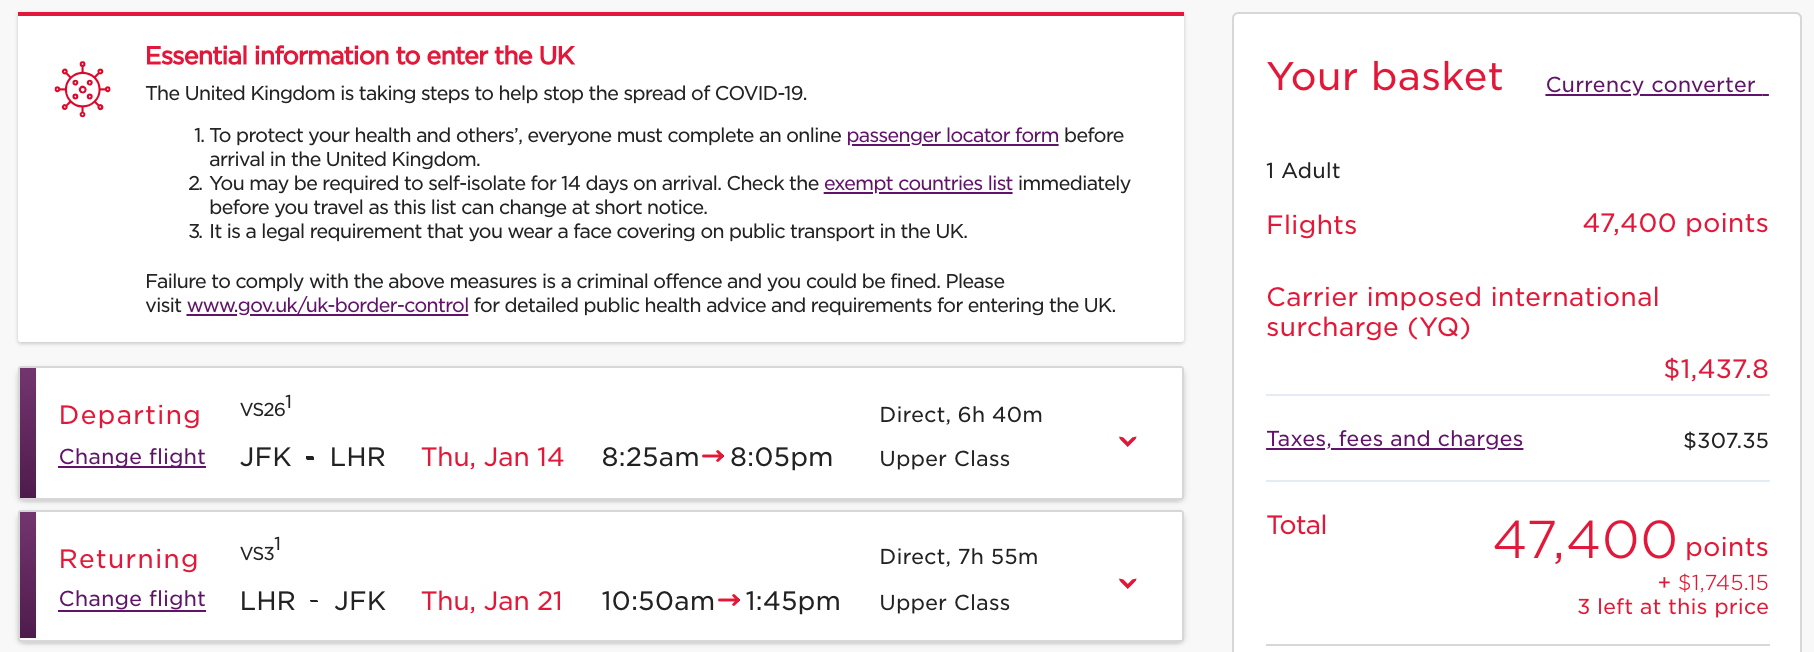Viewport: 1814px width, 652px height.
Task: Click the arrow between 10:50am and 1:45pm
Action: (729, 600)
